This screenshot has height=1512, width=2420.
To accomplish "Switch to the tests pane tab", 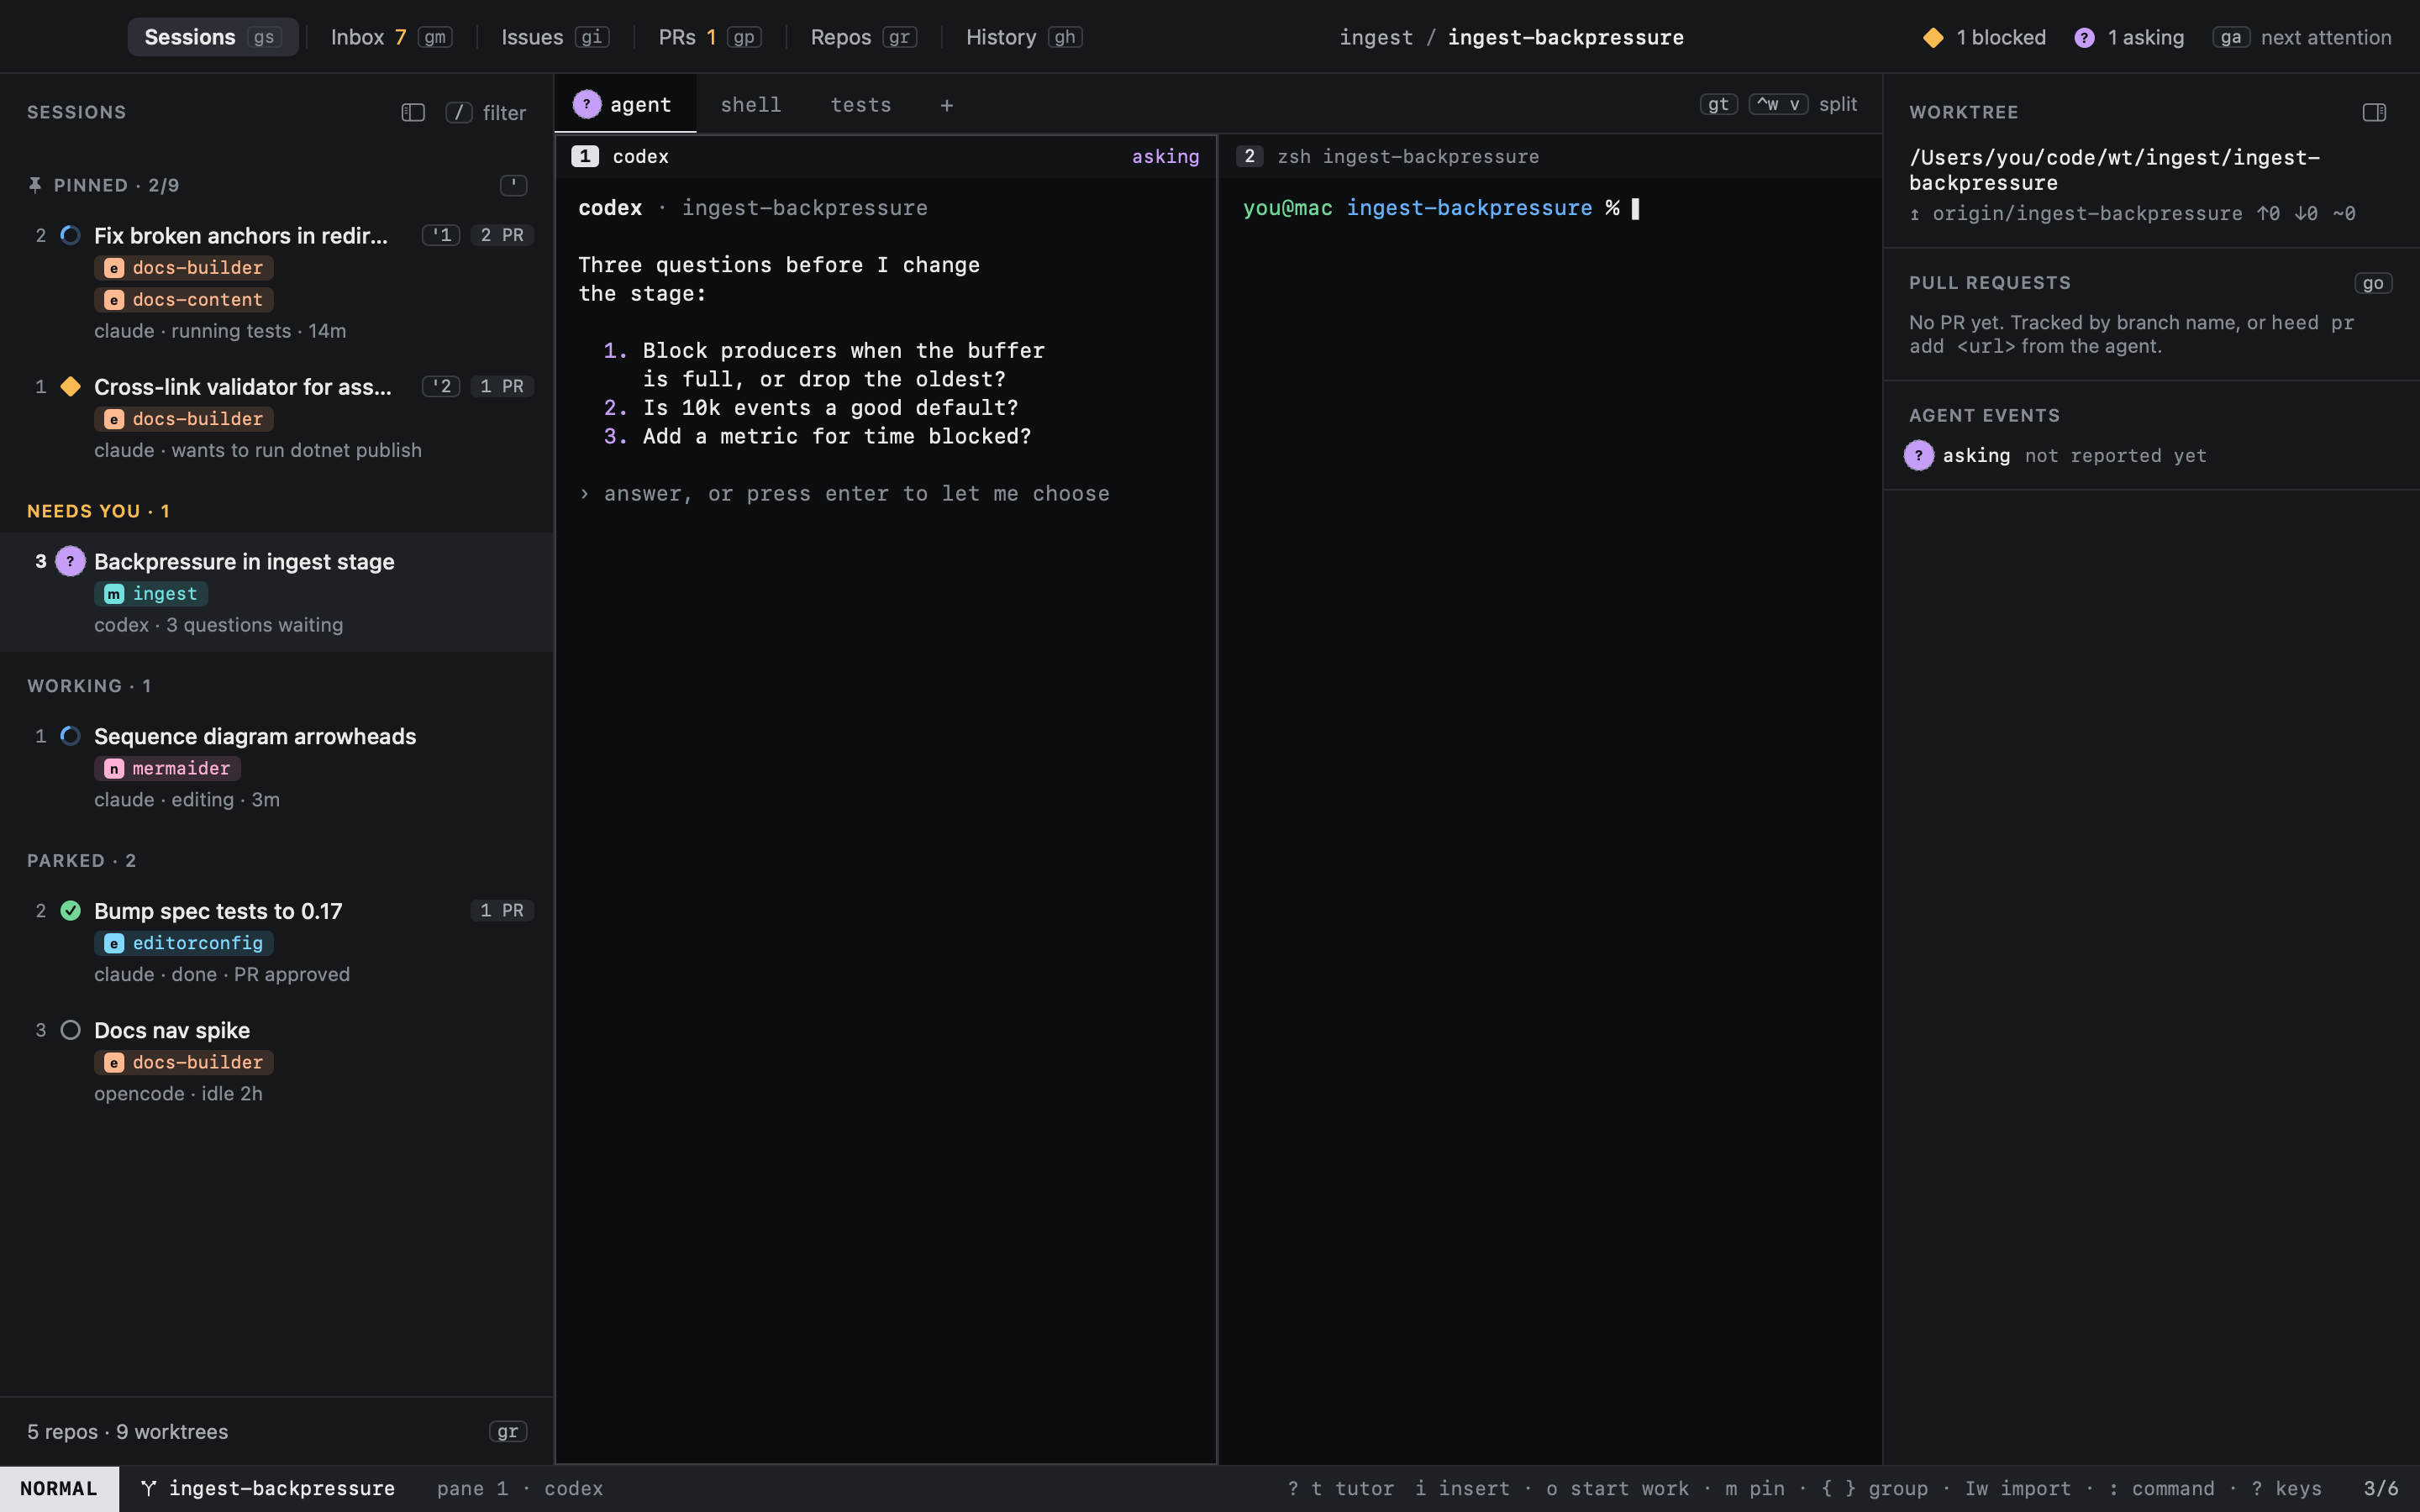I will point(860,104).
